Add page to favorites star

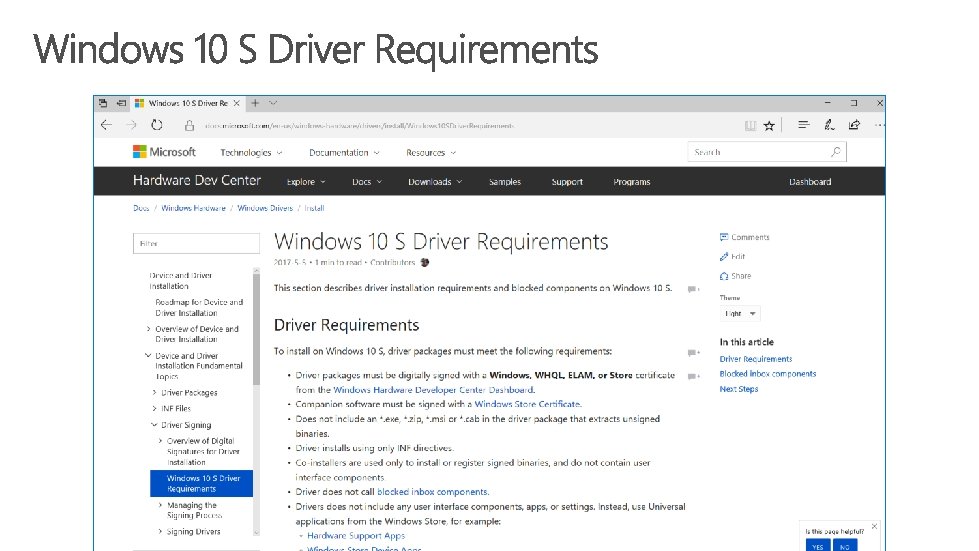point(769,126)
